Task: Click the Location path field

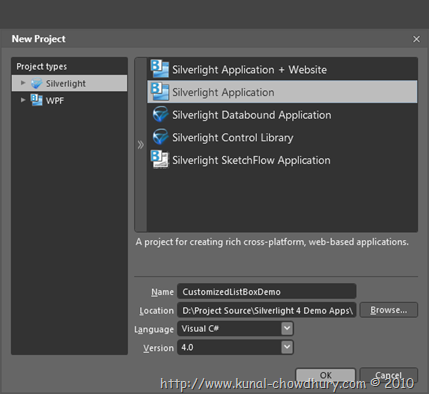Action: coord(267,310)
